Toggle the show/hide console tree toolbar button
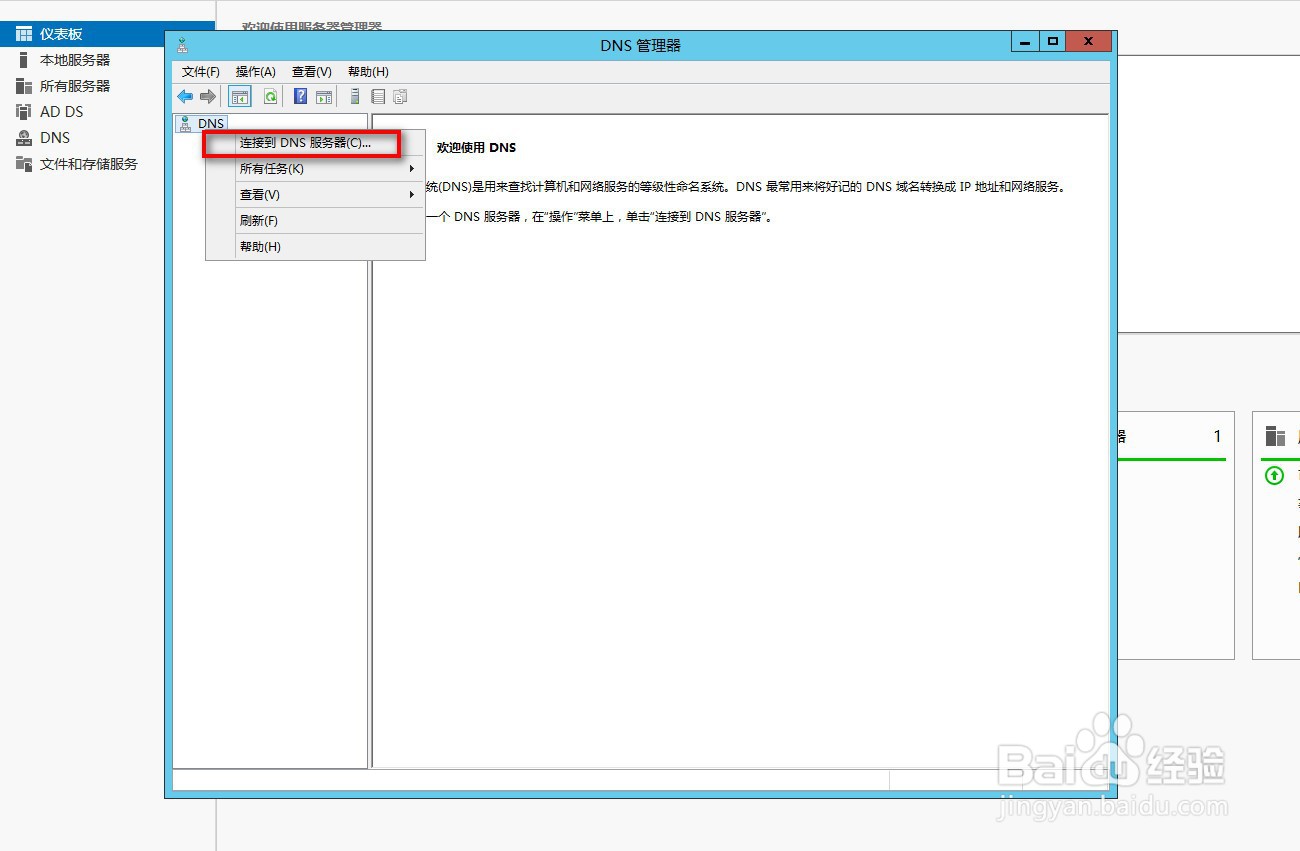The image size is (1300, 851). click(x=239, y=97)
